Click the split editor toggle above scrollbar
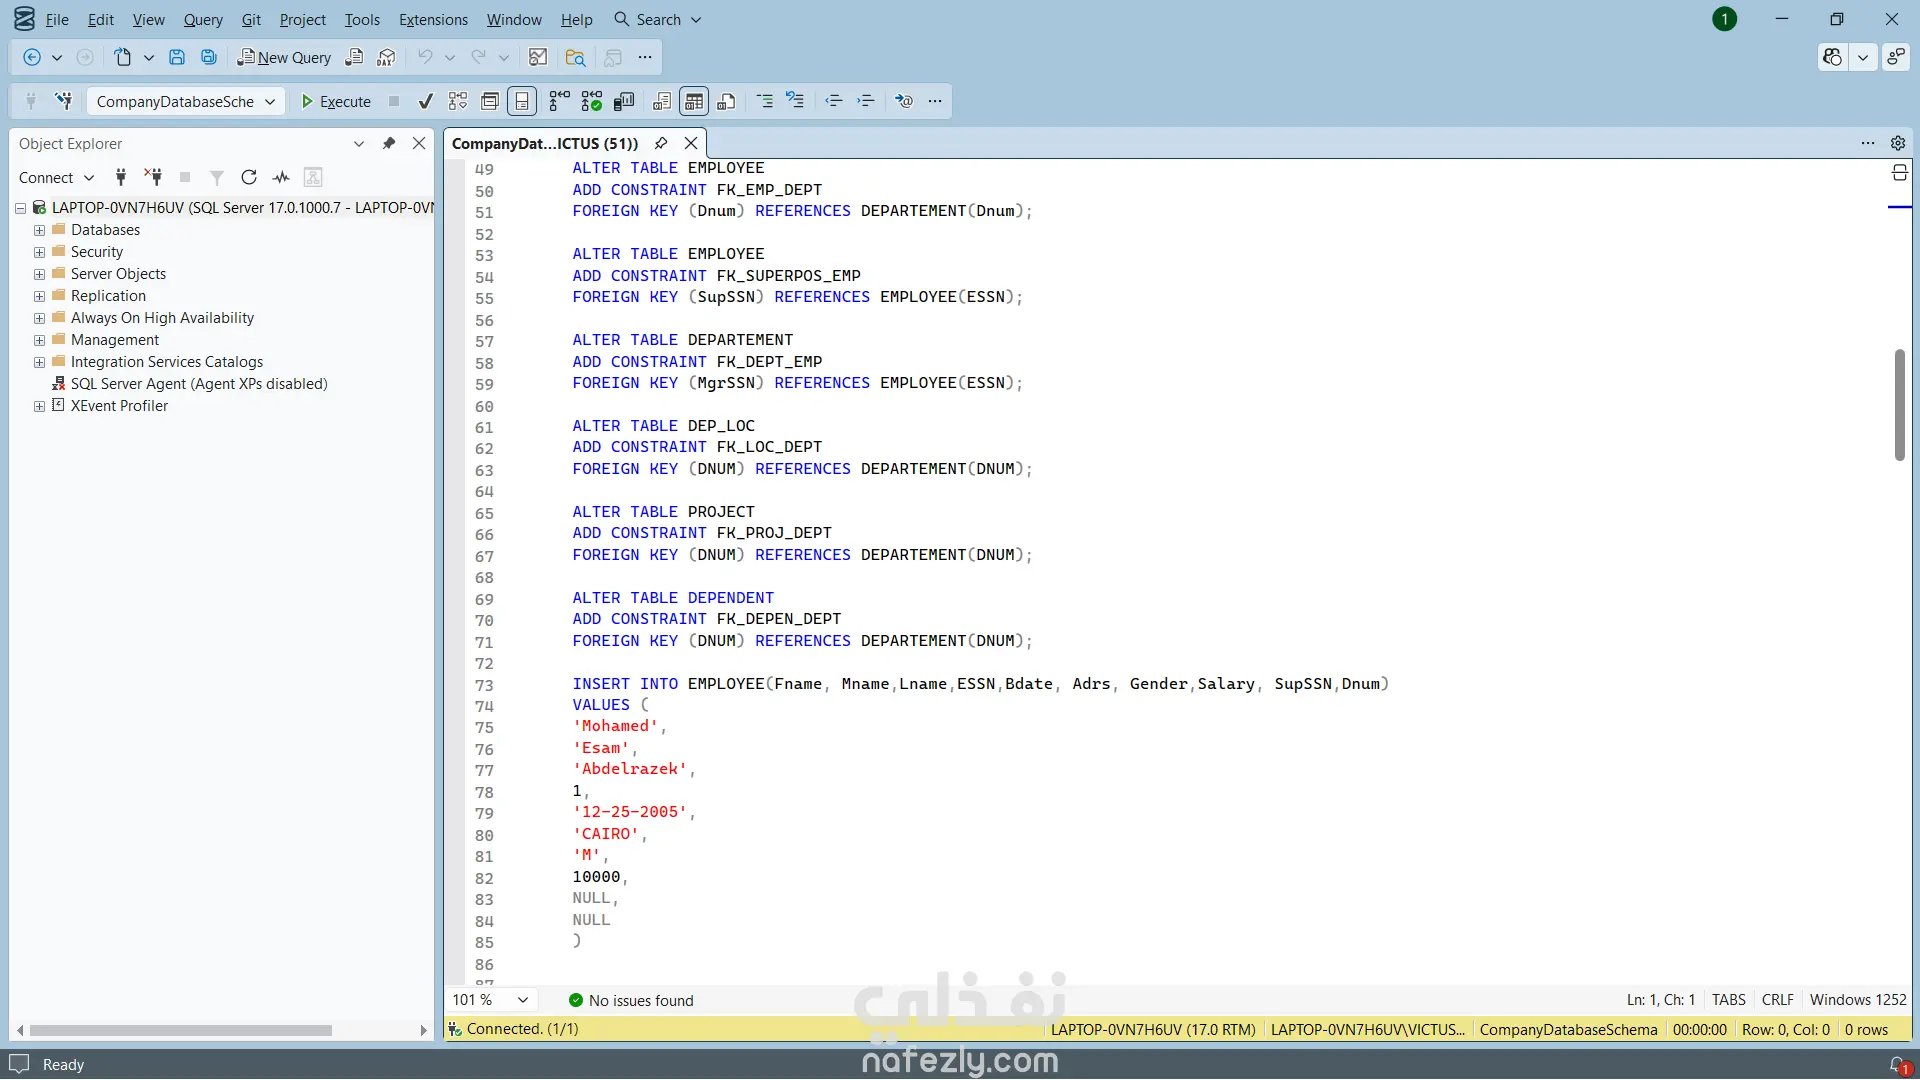Image resolution: width=1920 pixels, height=1080 pixels. (x=1900, y=173)
